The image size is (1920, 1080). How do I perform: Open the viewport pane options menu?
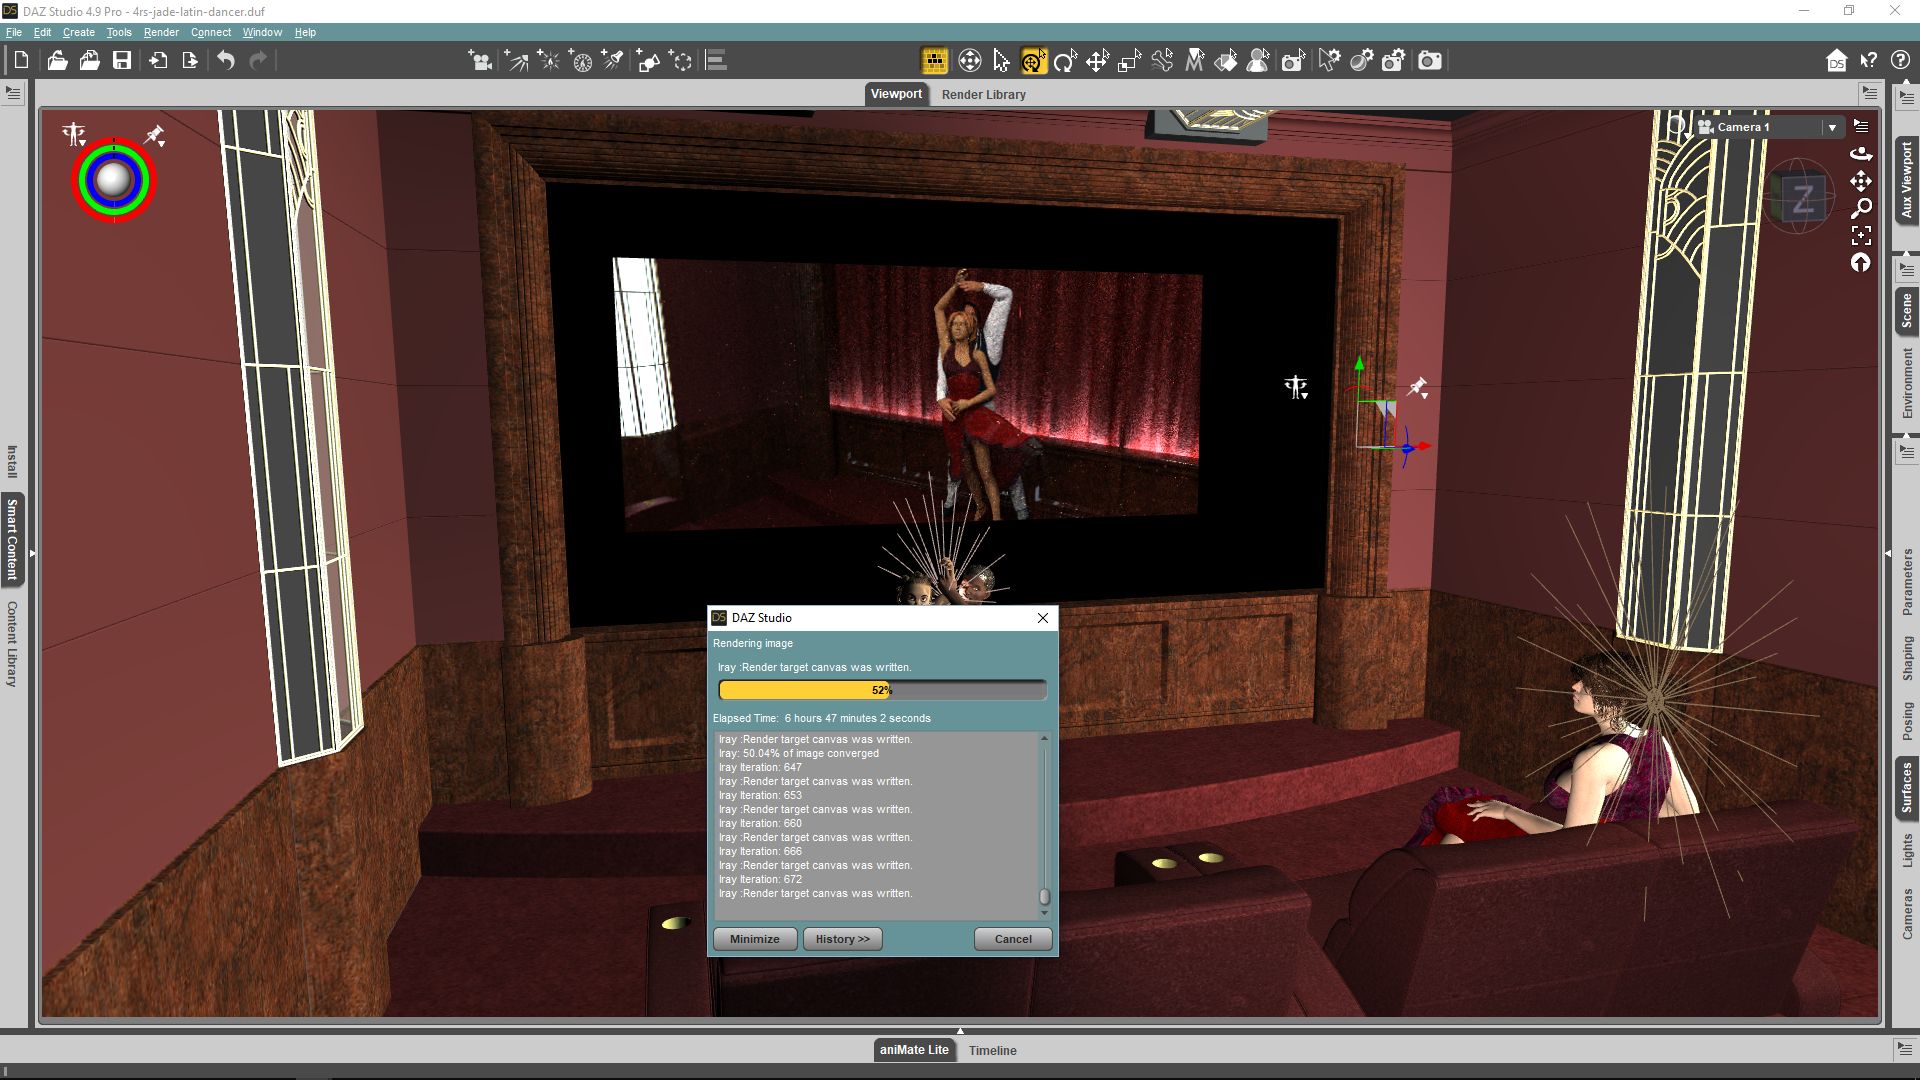tap(1869, 93)
